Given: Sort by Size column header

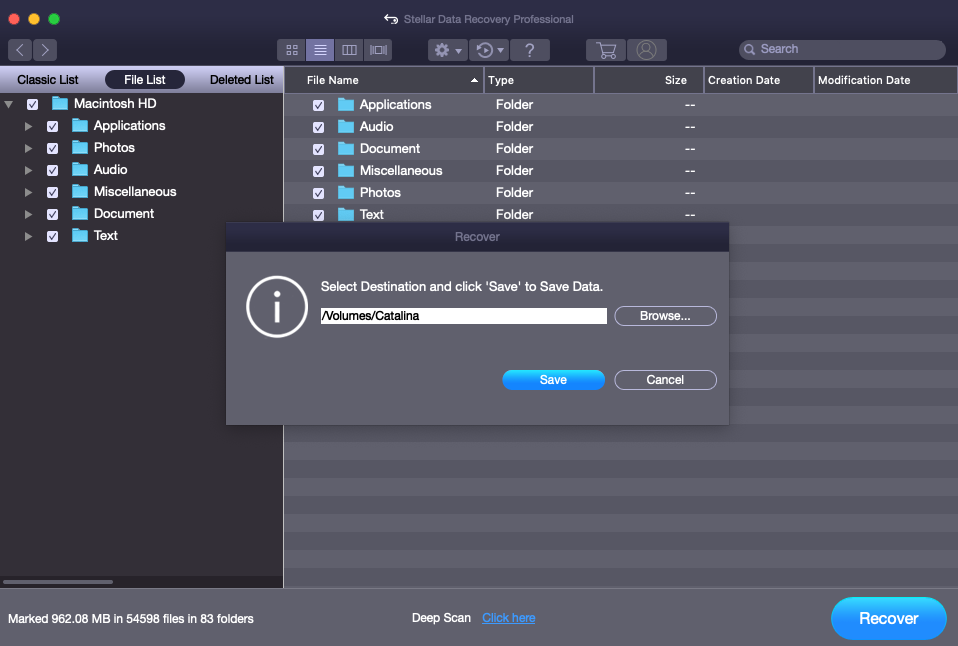Looking at the screenshot, I should click(x=649, y=80).
